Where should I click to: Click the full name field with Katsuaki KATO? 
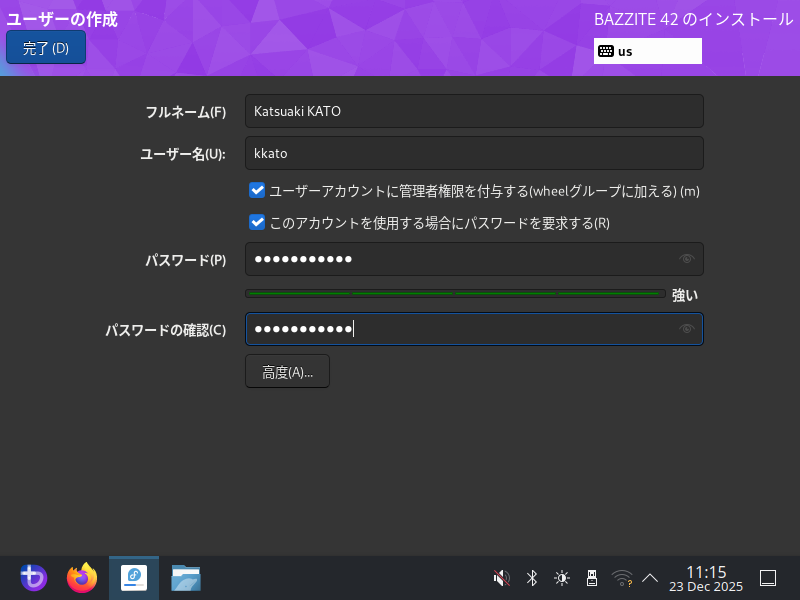coord(474,111)
